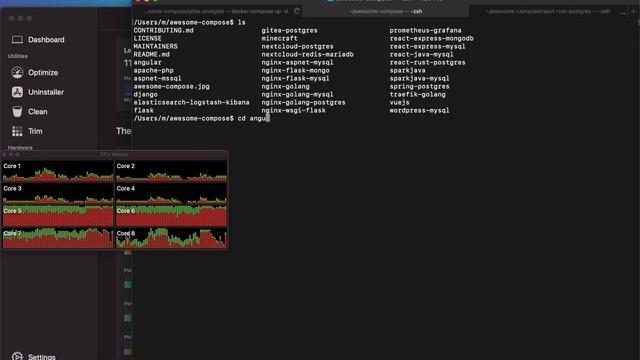
Task: Click the Trim grid icon
Action: tap(17, 131)
